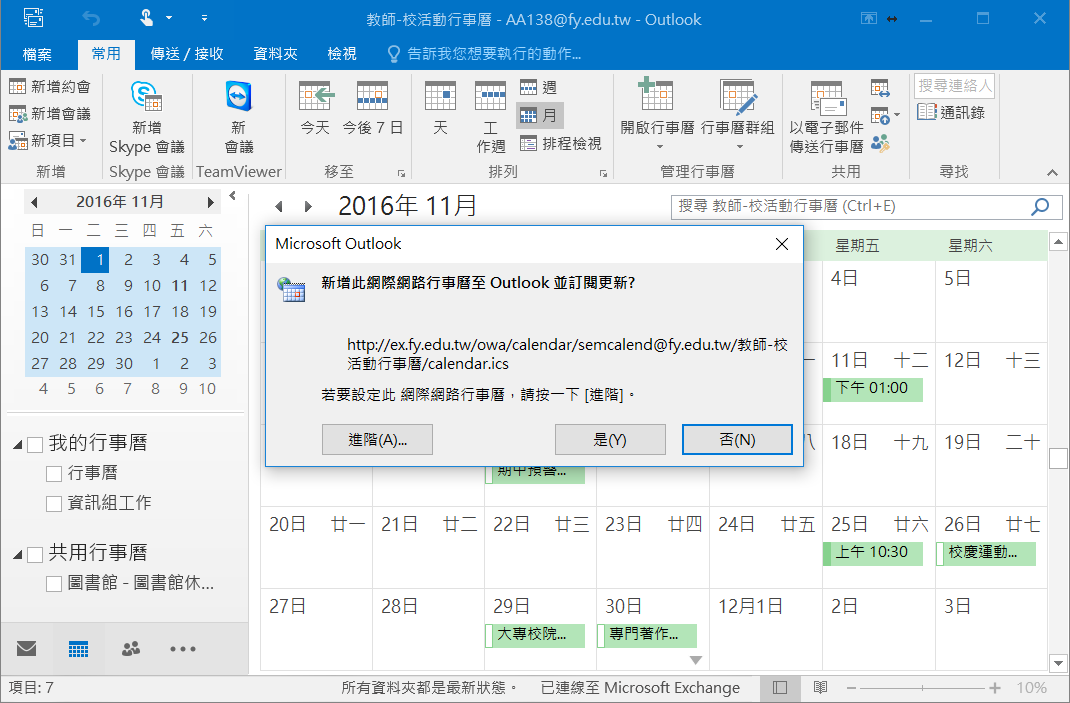1070x703 pixels.
Task: Click the 搜尋連絡人 search box
Action: (x=954, y=85)
